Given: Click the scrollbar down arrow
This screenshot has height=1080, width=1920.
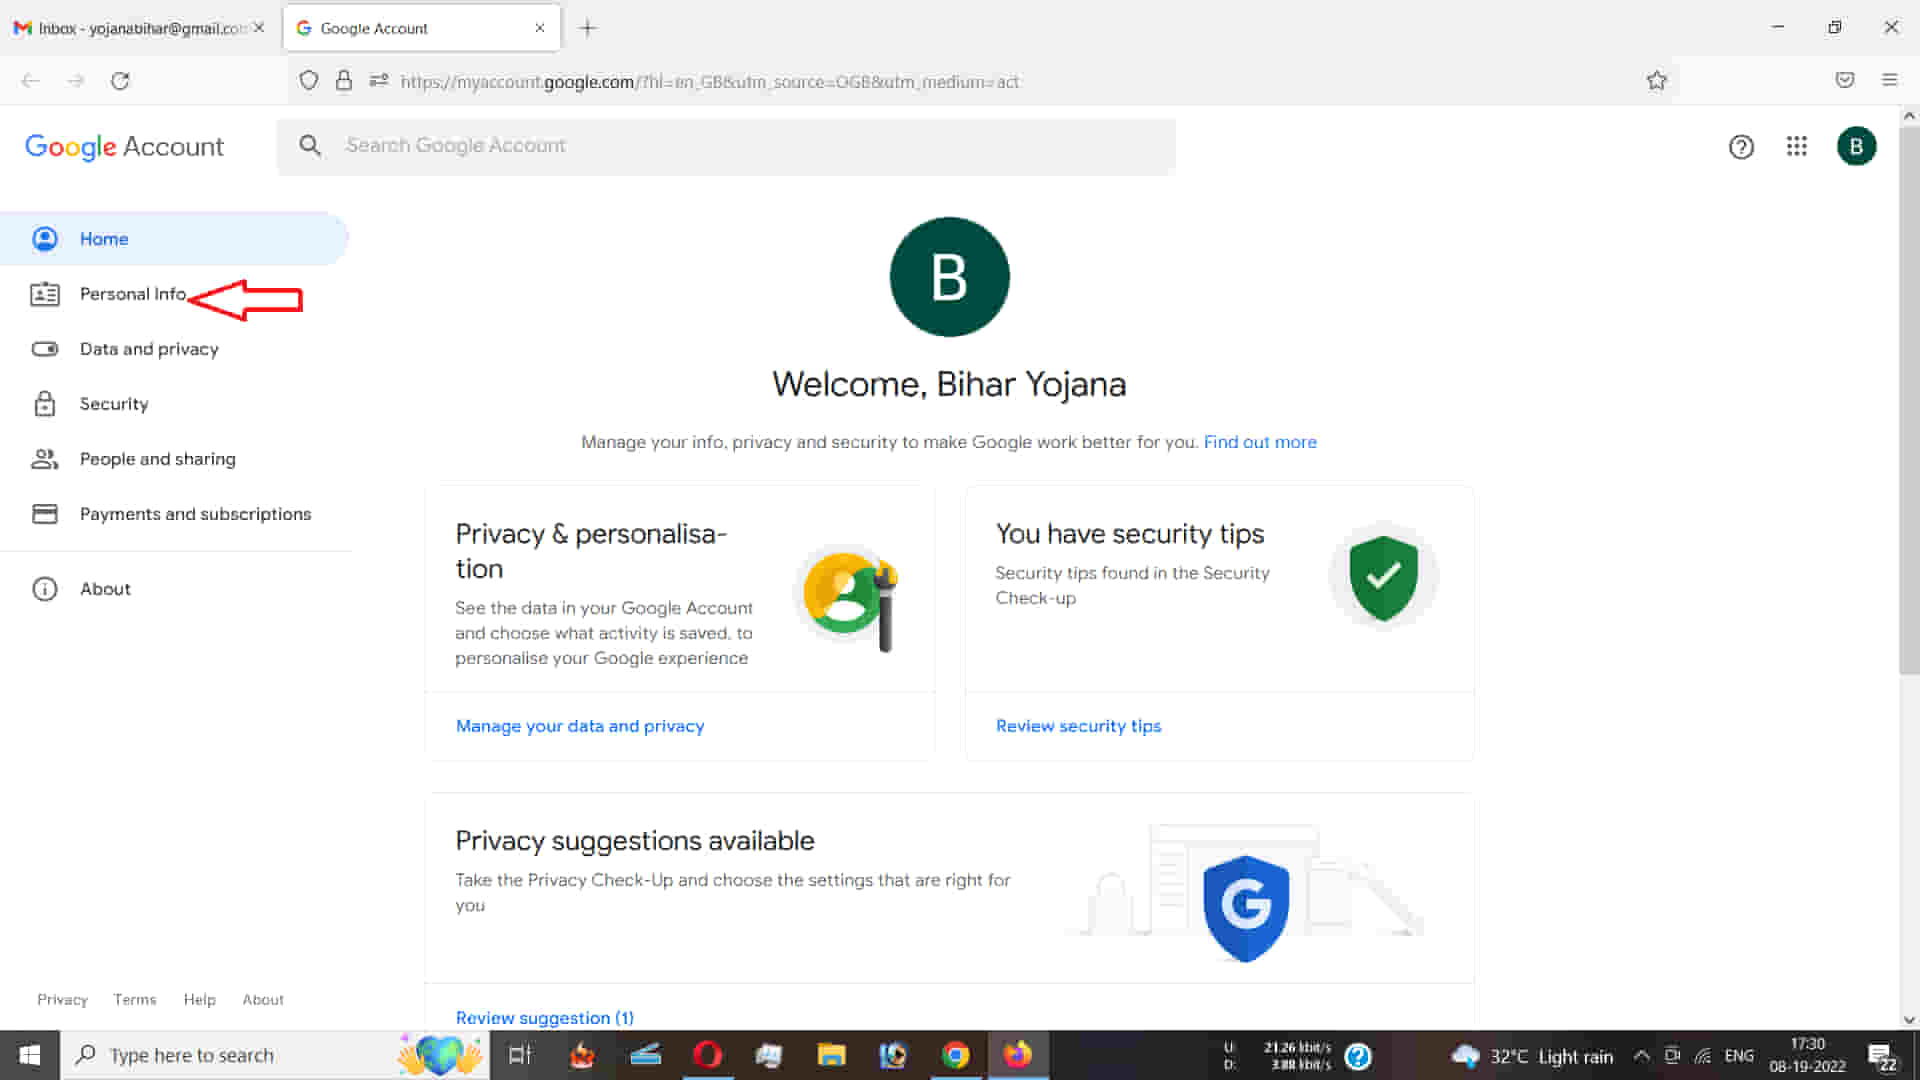Looking at the screenshot, I should coord(1909,1020).
